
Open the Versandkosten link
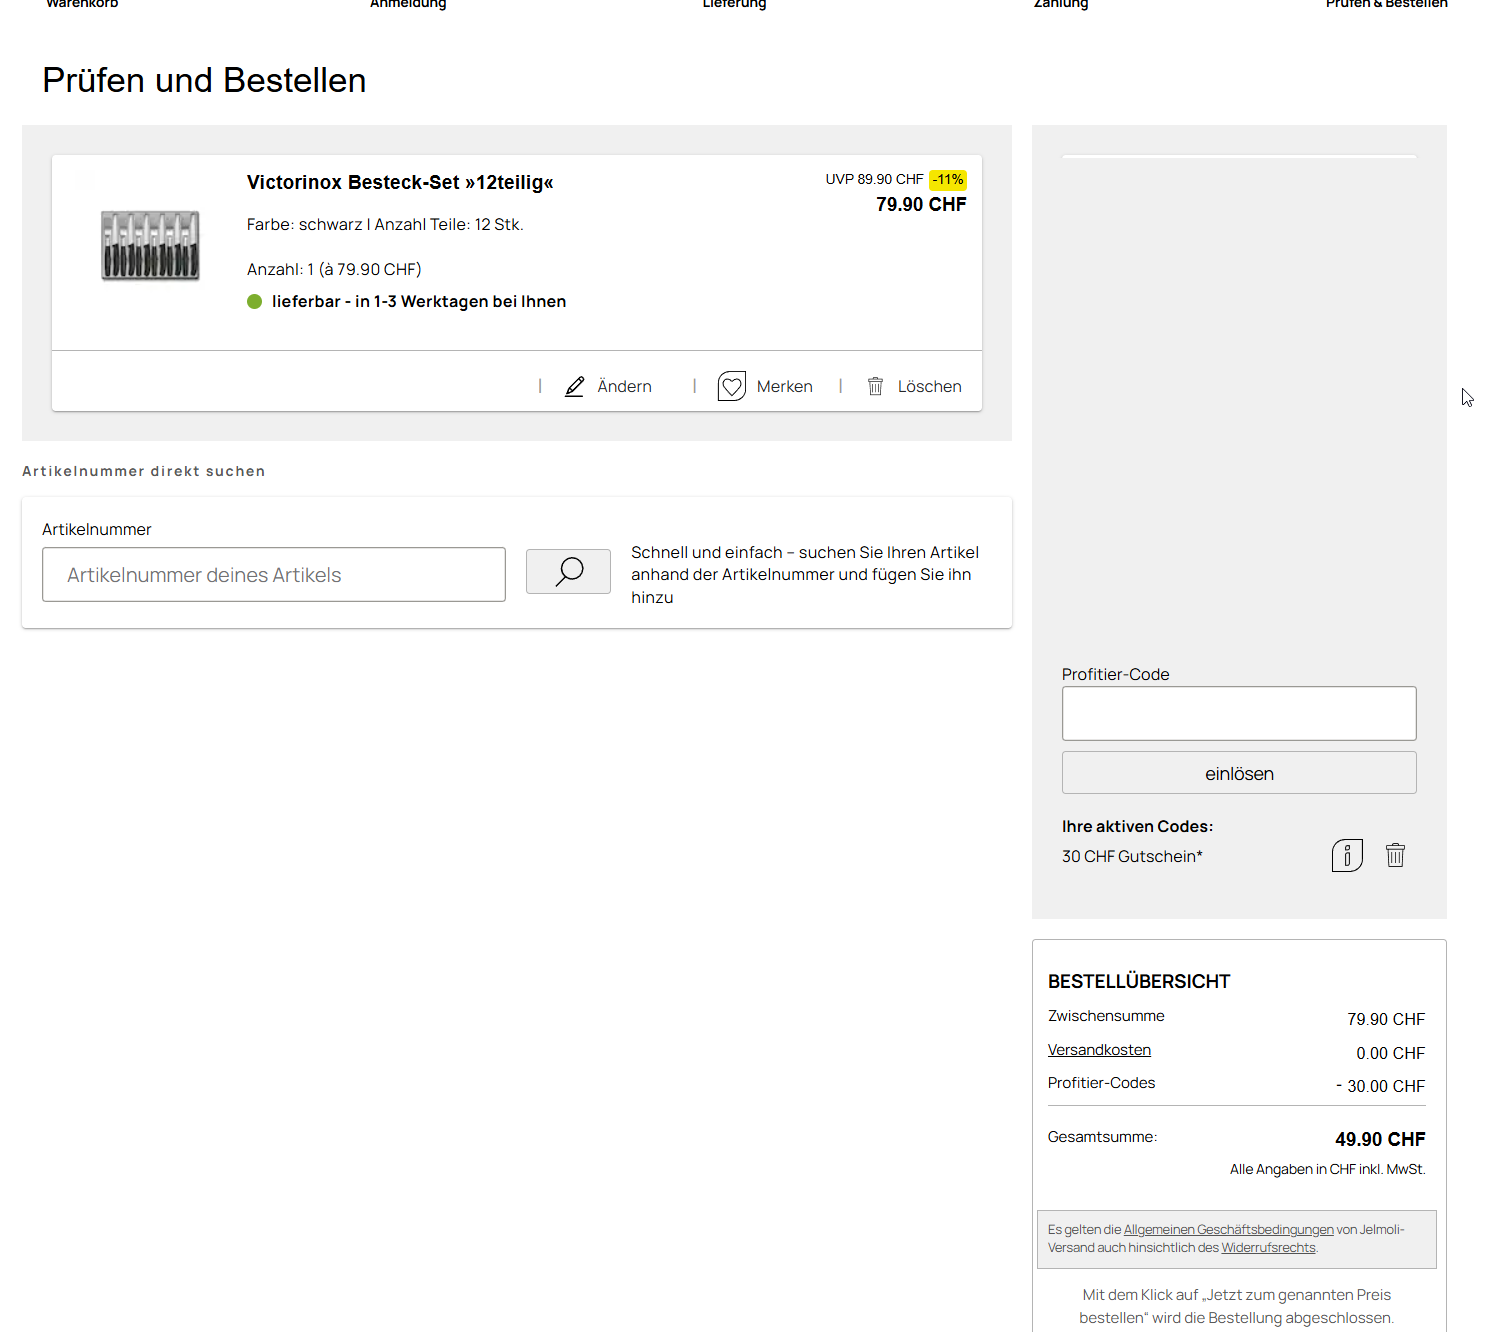tap(1099, 1050)
